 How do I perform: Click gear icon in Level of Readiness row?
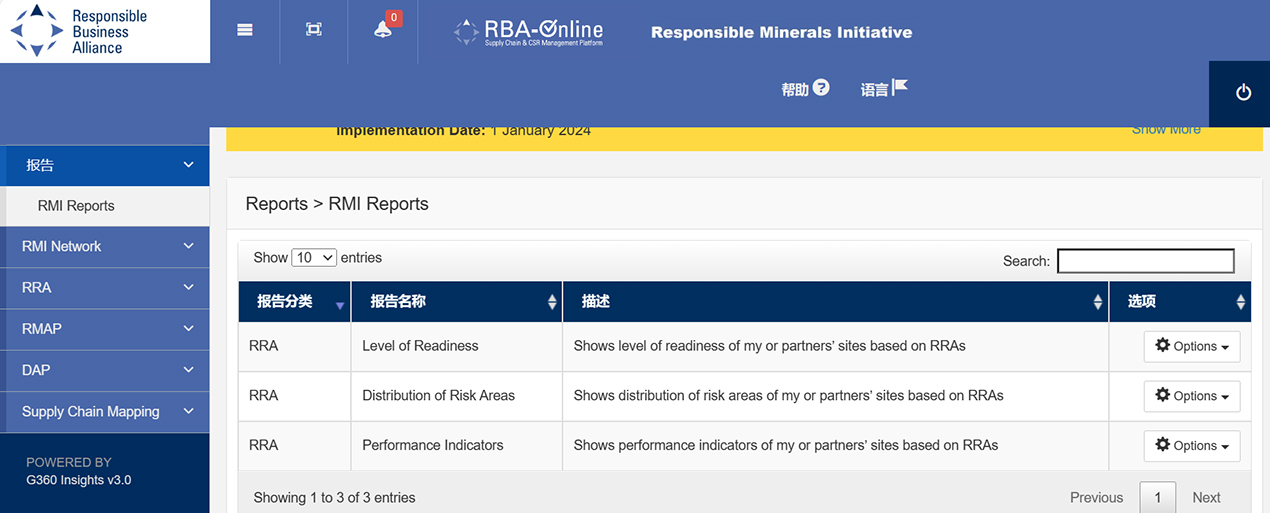[1162, 345]
